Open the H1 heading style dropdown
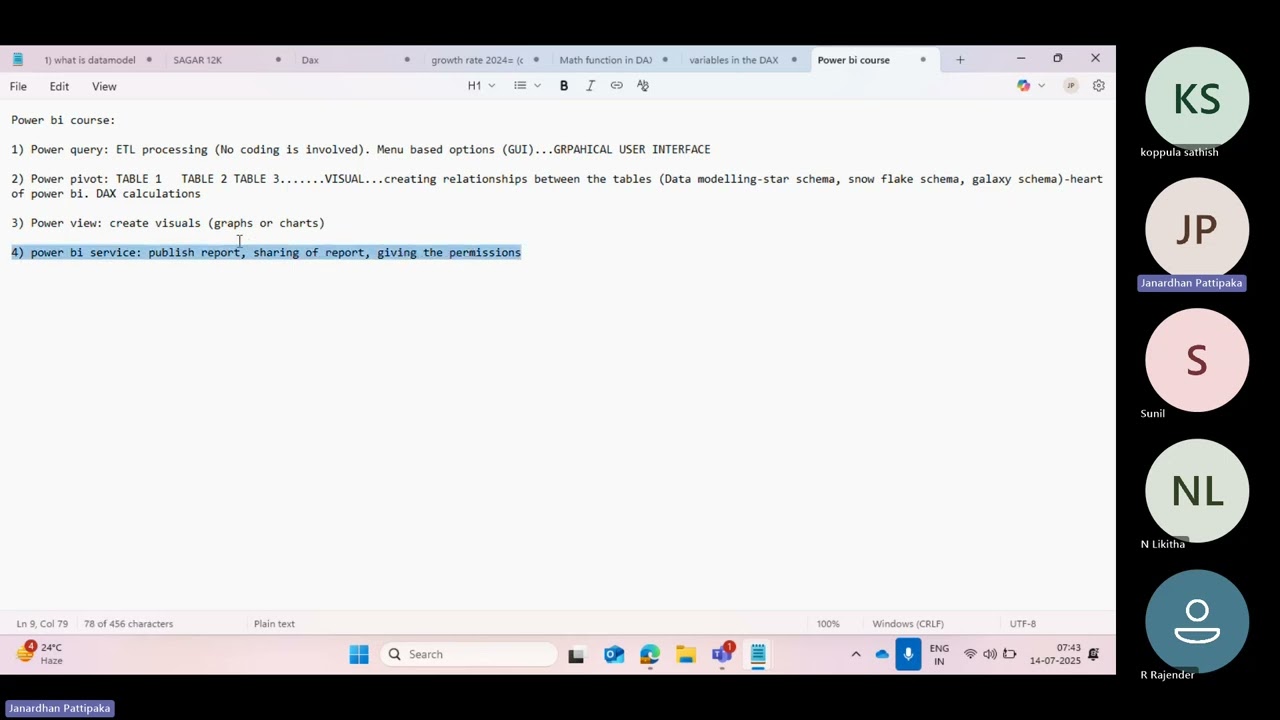This screenshot has width=1280, height=720. click(481, 86)
